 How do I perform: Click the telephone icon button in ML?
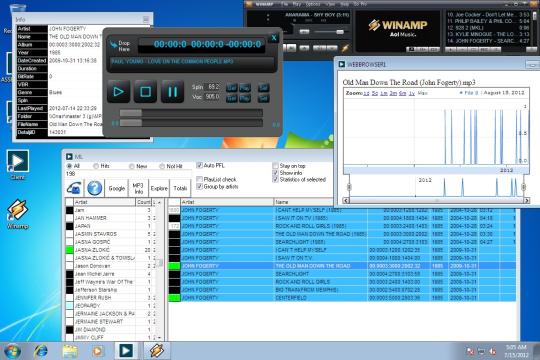(x=74, y=188)
